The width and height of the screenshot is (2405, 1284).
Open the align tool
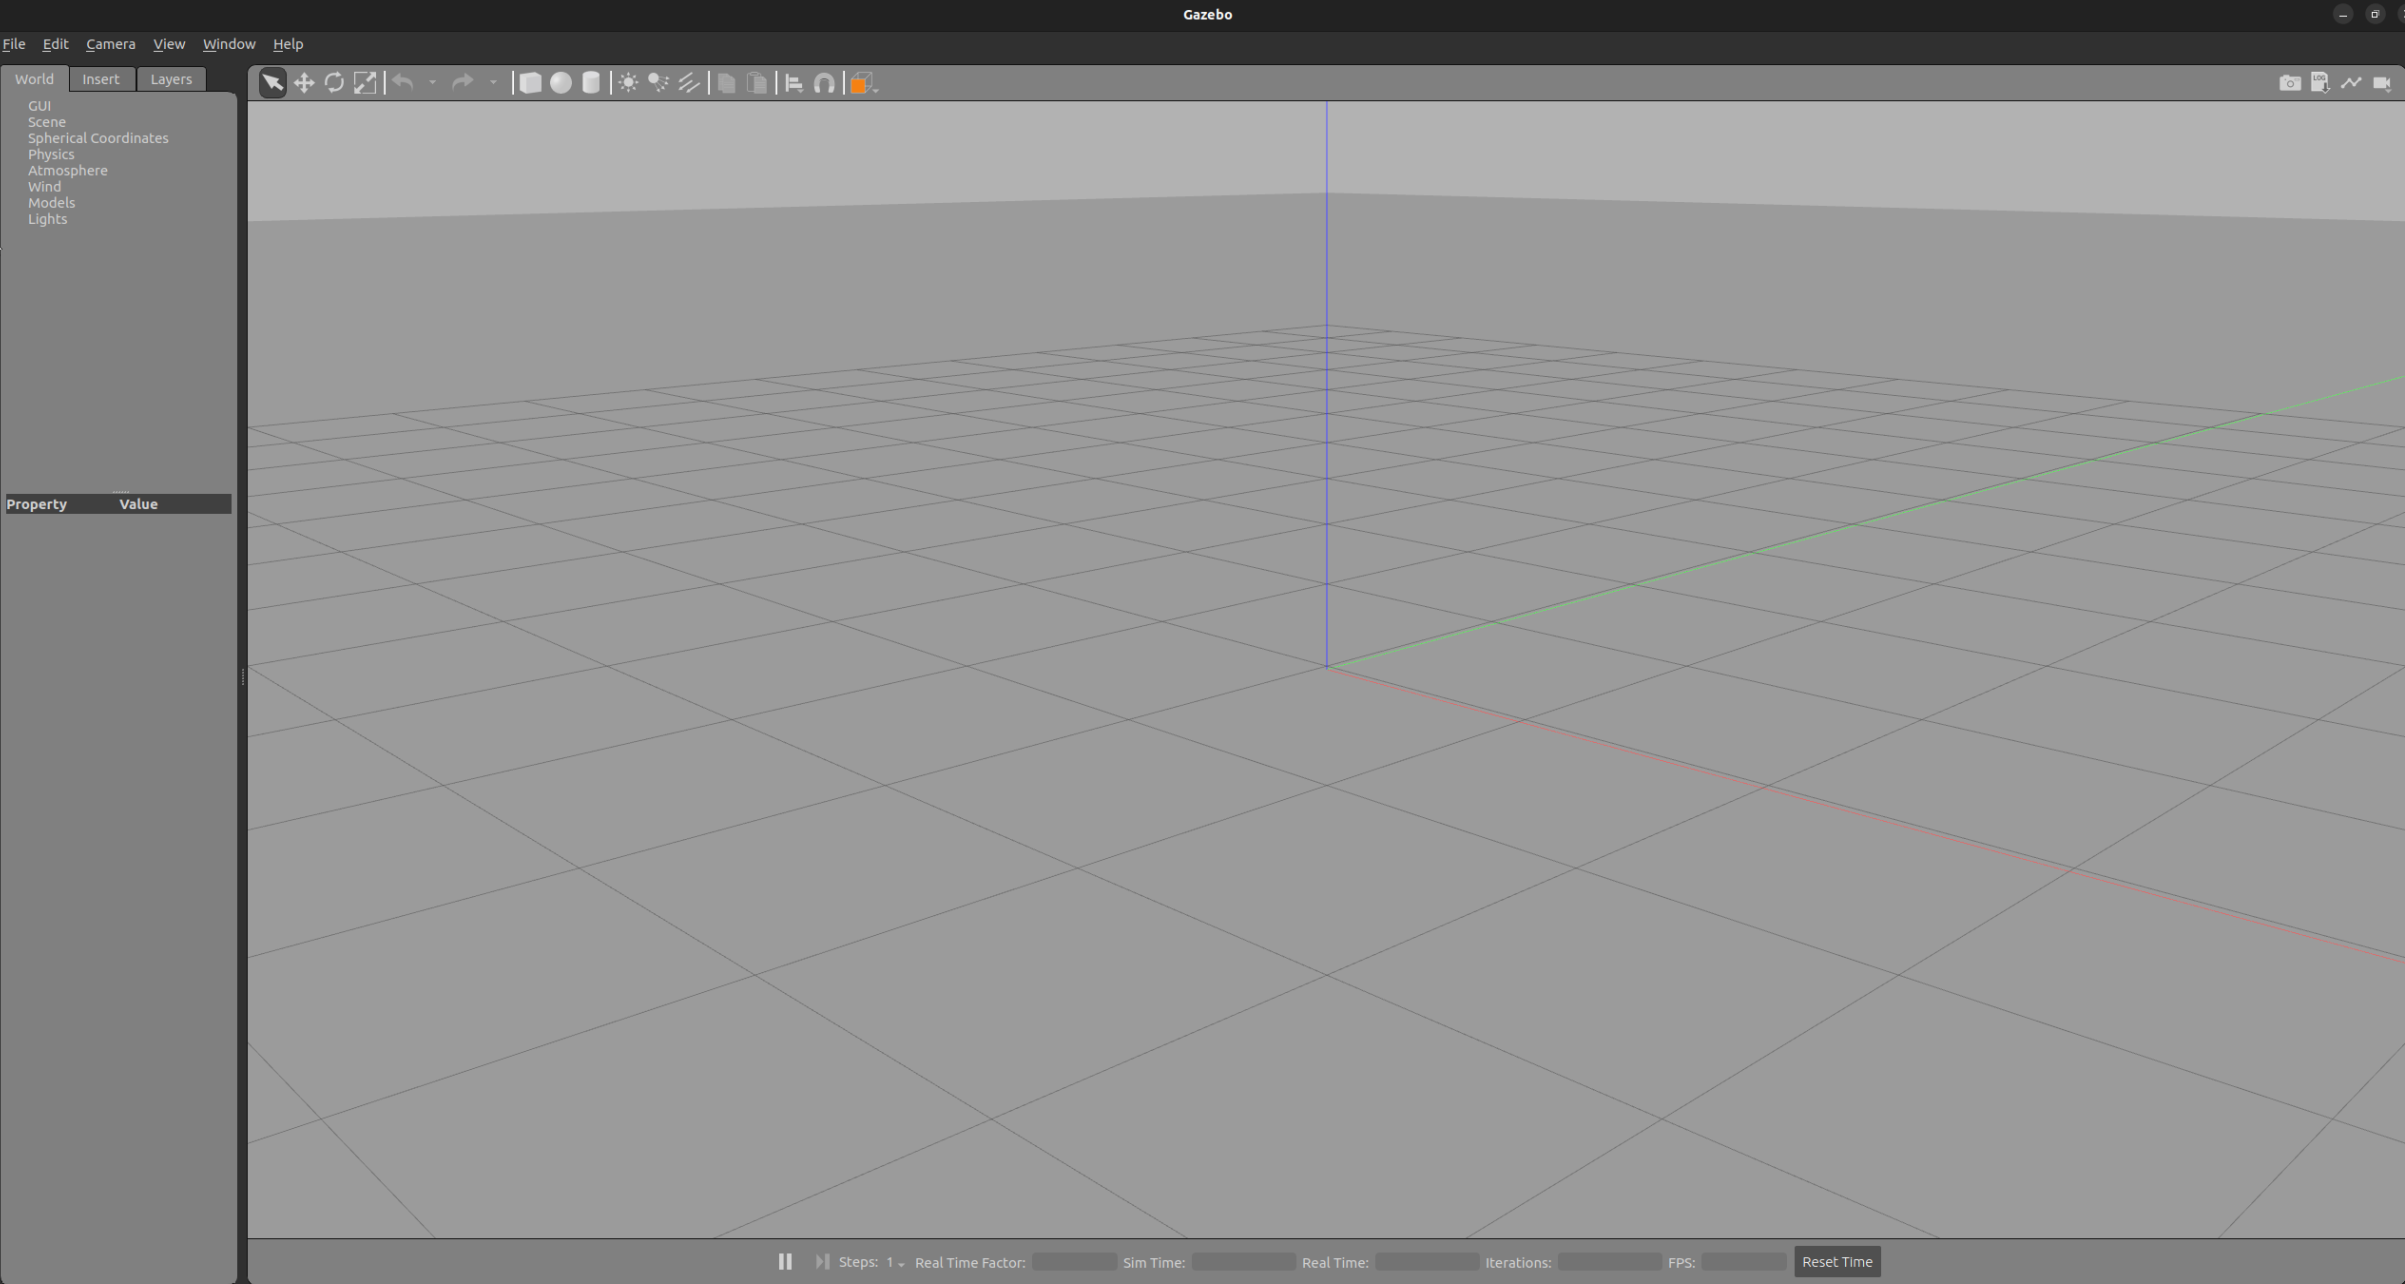pos(794,83)
